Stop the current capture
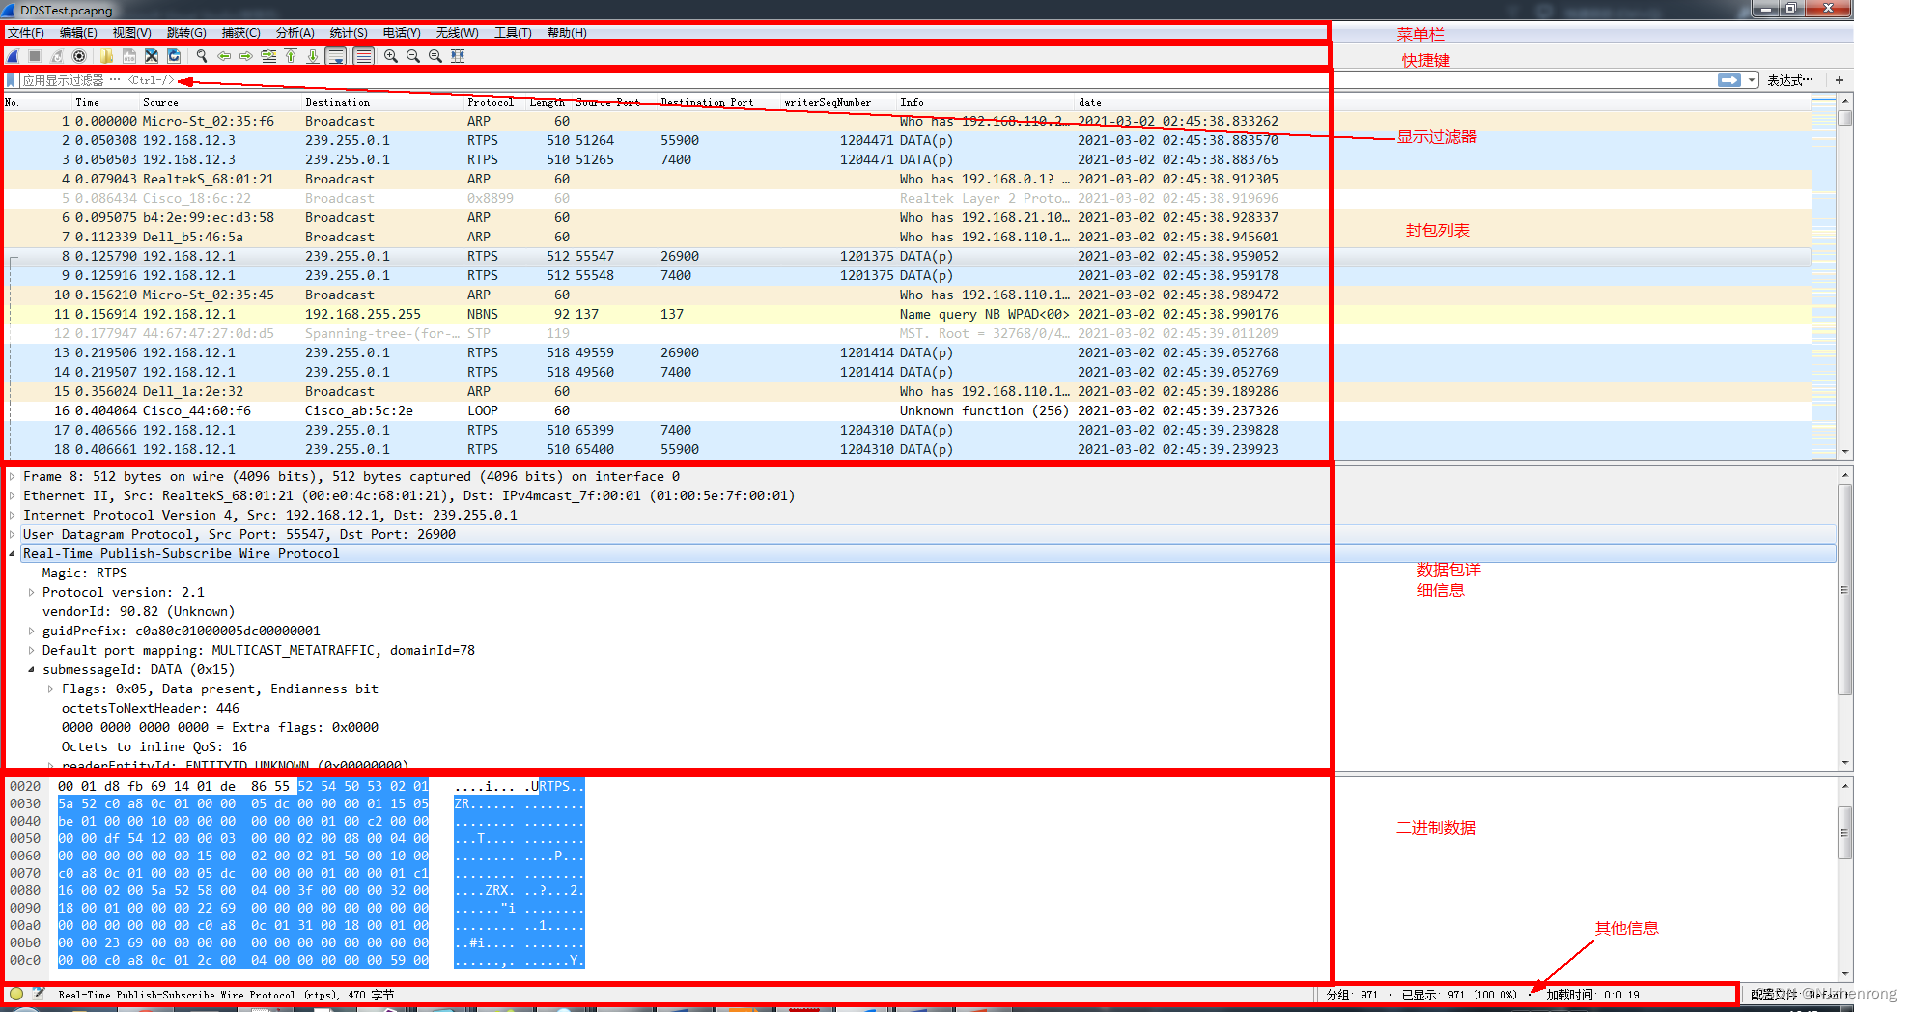 36,56
